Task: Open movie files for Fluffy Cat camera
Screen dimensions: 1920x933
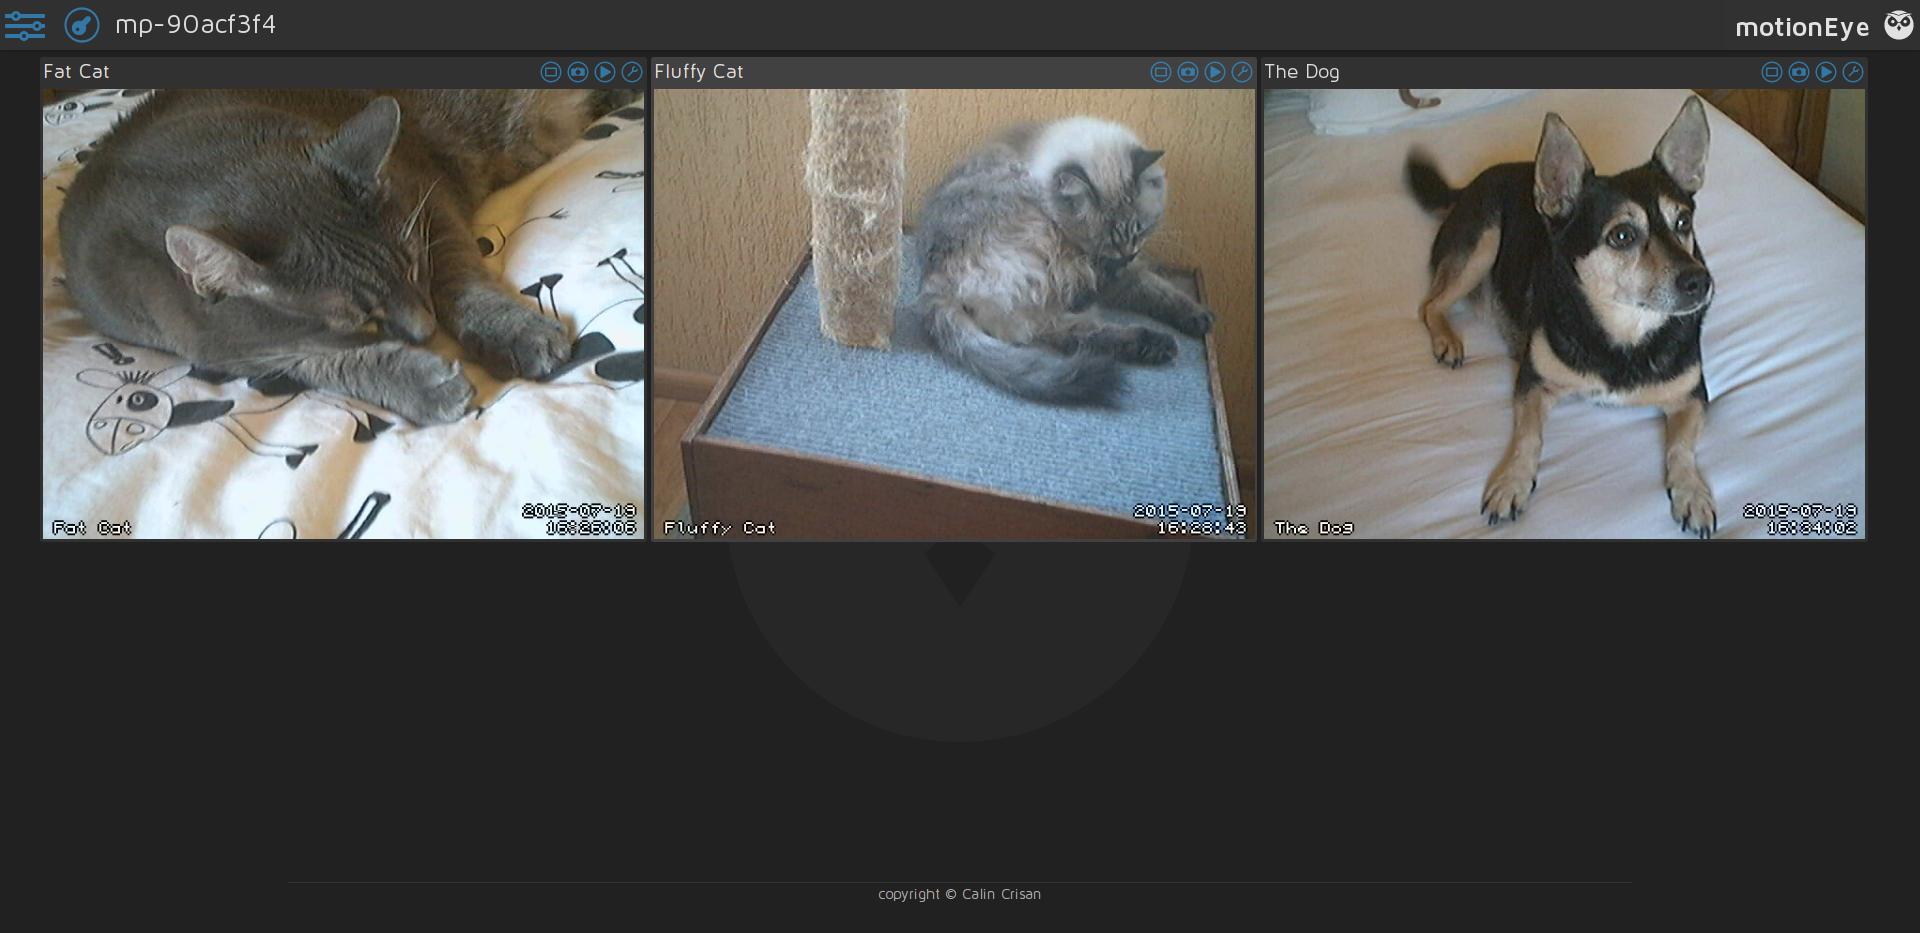Action: pyautogui.click(x=1215, y=71)
